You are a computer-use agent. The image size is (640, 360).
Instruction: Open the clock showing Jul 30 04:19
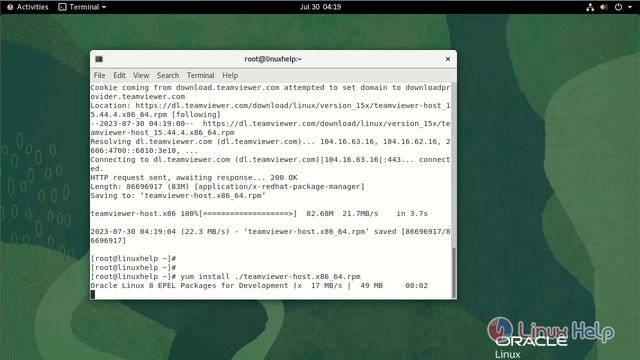pos(320,7)
